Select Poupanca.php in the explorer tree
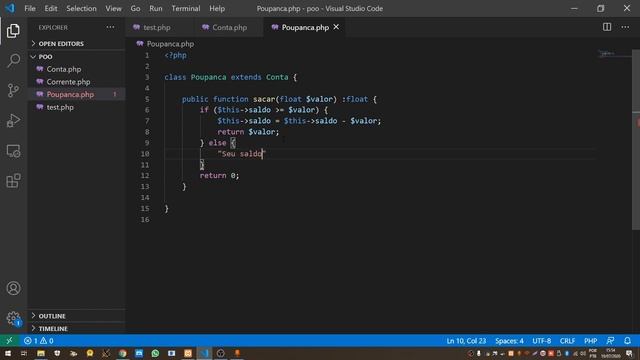Viewport: 640px width, 360px height. (x=76, y=94)
